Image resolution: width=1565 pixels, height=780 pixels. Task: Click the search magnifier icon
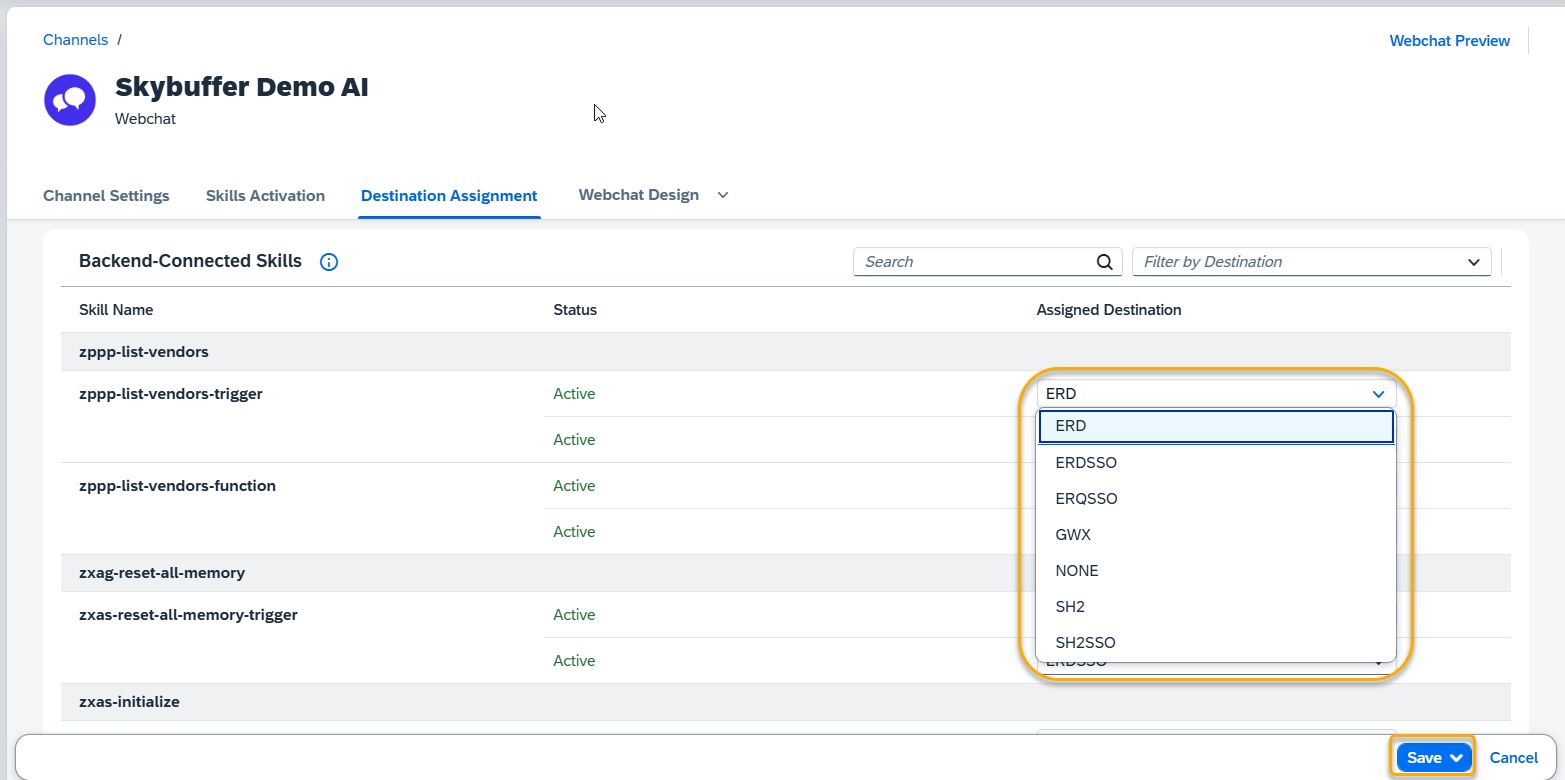[x=1104, y=262]
